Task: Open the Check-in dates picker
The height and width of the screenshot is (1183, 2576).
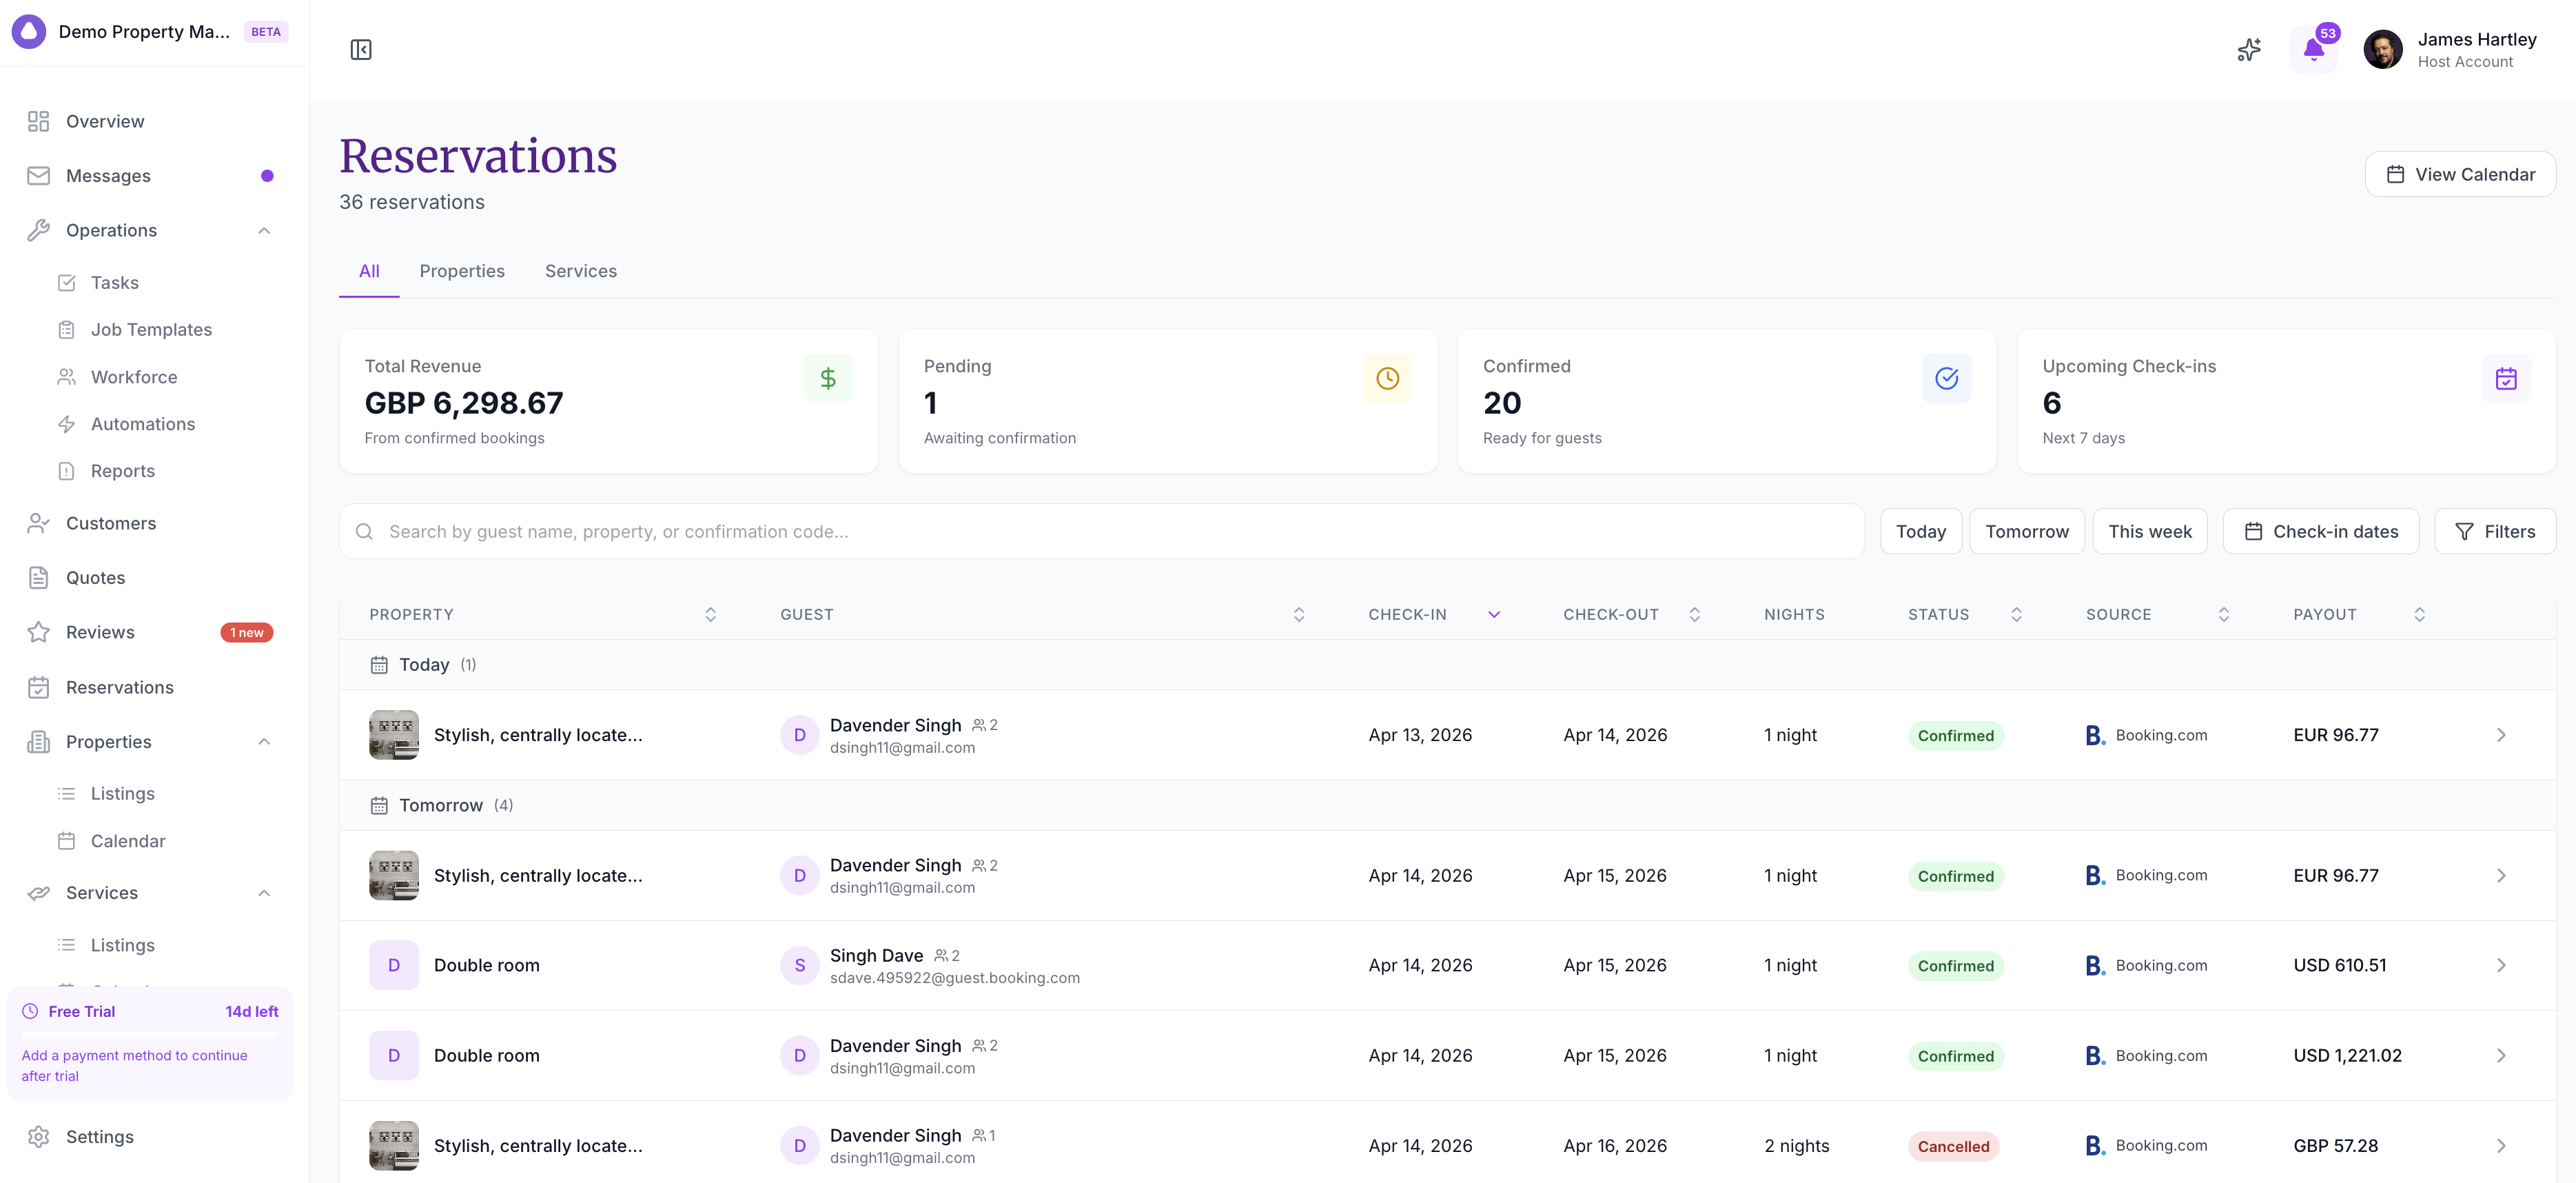Action: point(2321,532)
